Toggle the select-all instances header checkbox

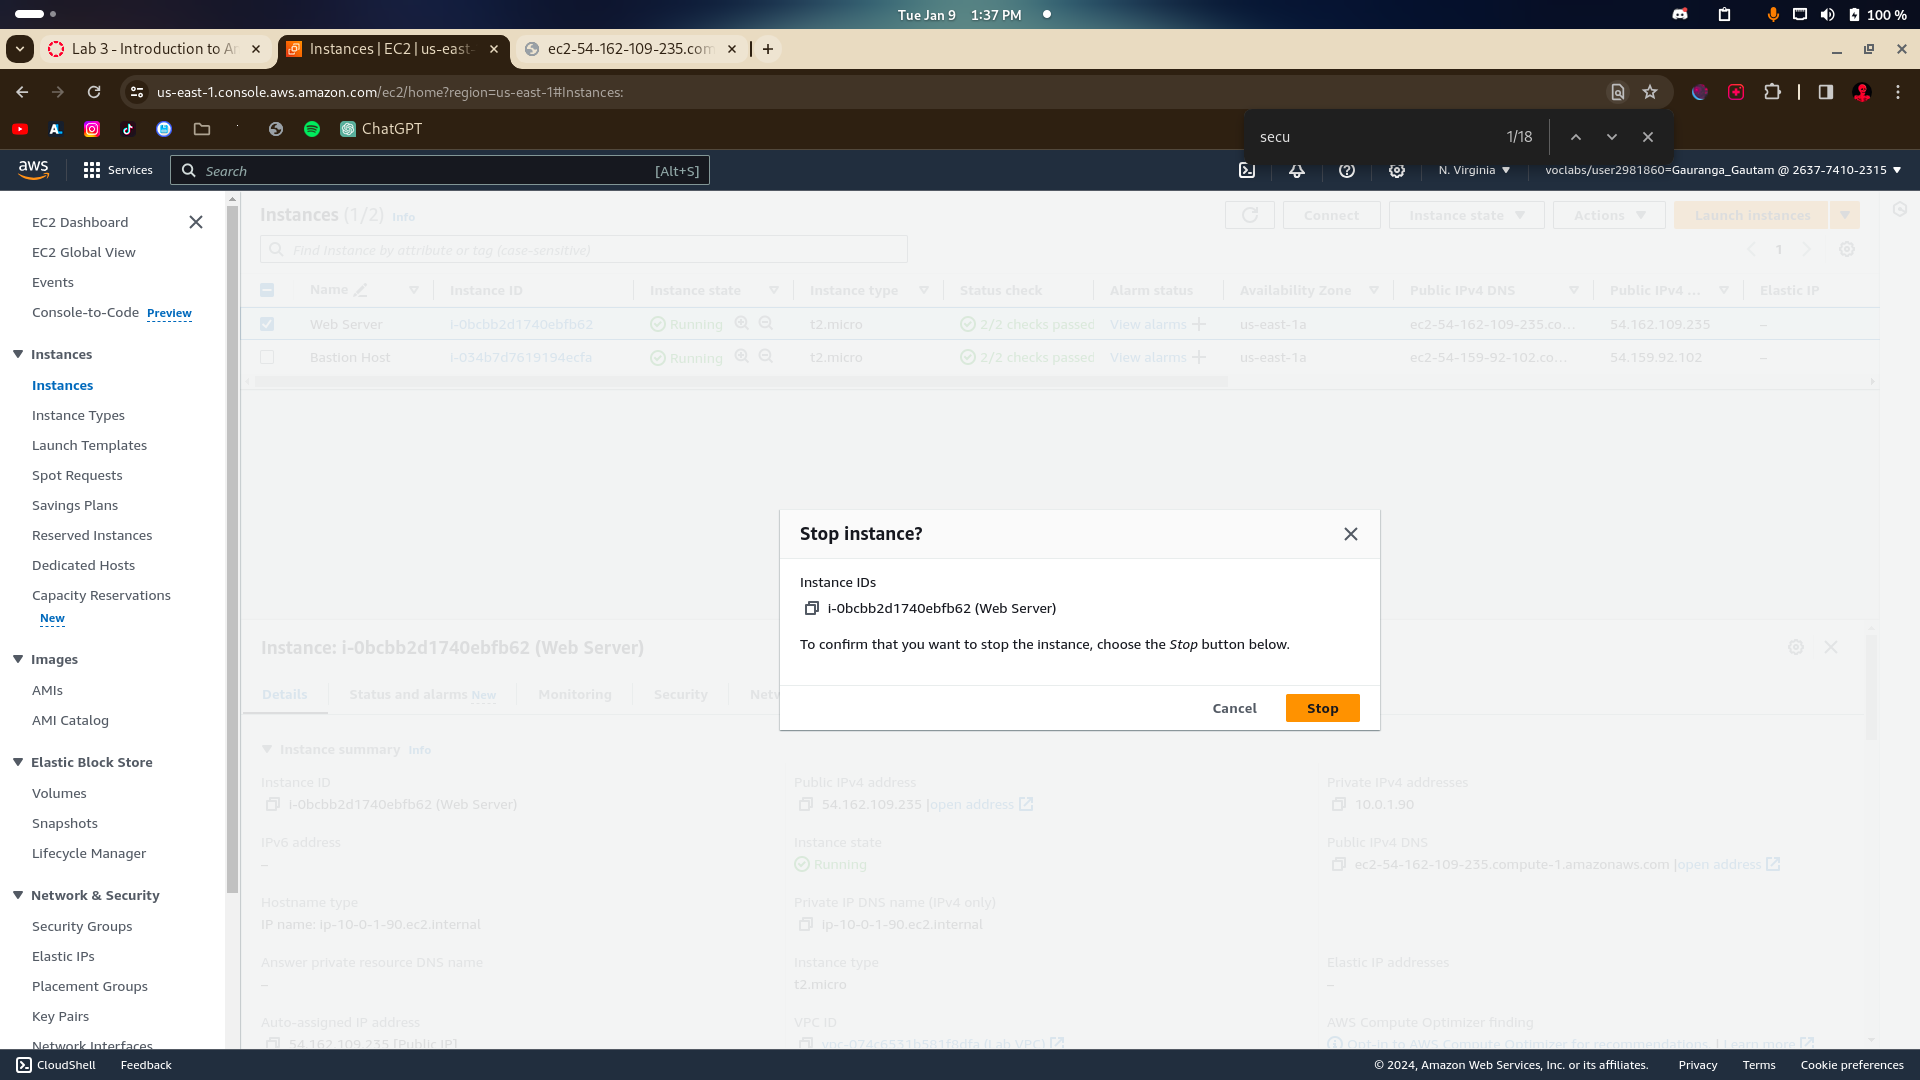tap(267, 290)
